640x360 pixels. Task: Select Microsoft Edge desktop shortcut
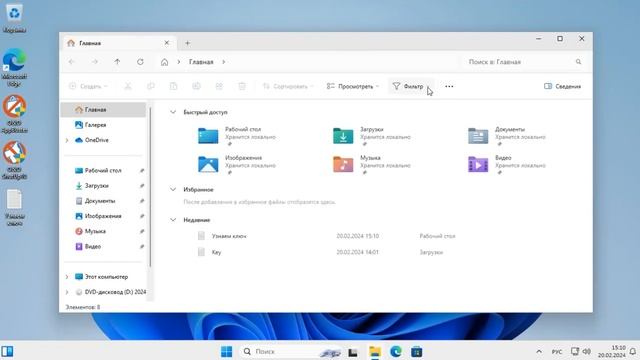click(x=14, y=67)
